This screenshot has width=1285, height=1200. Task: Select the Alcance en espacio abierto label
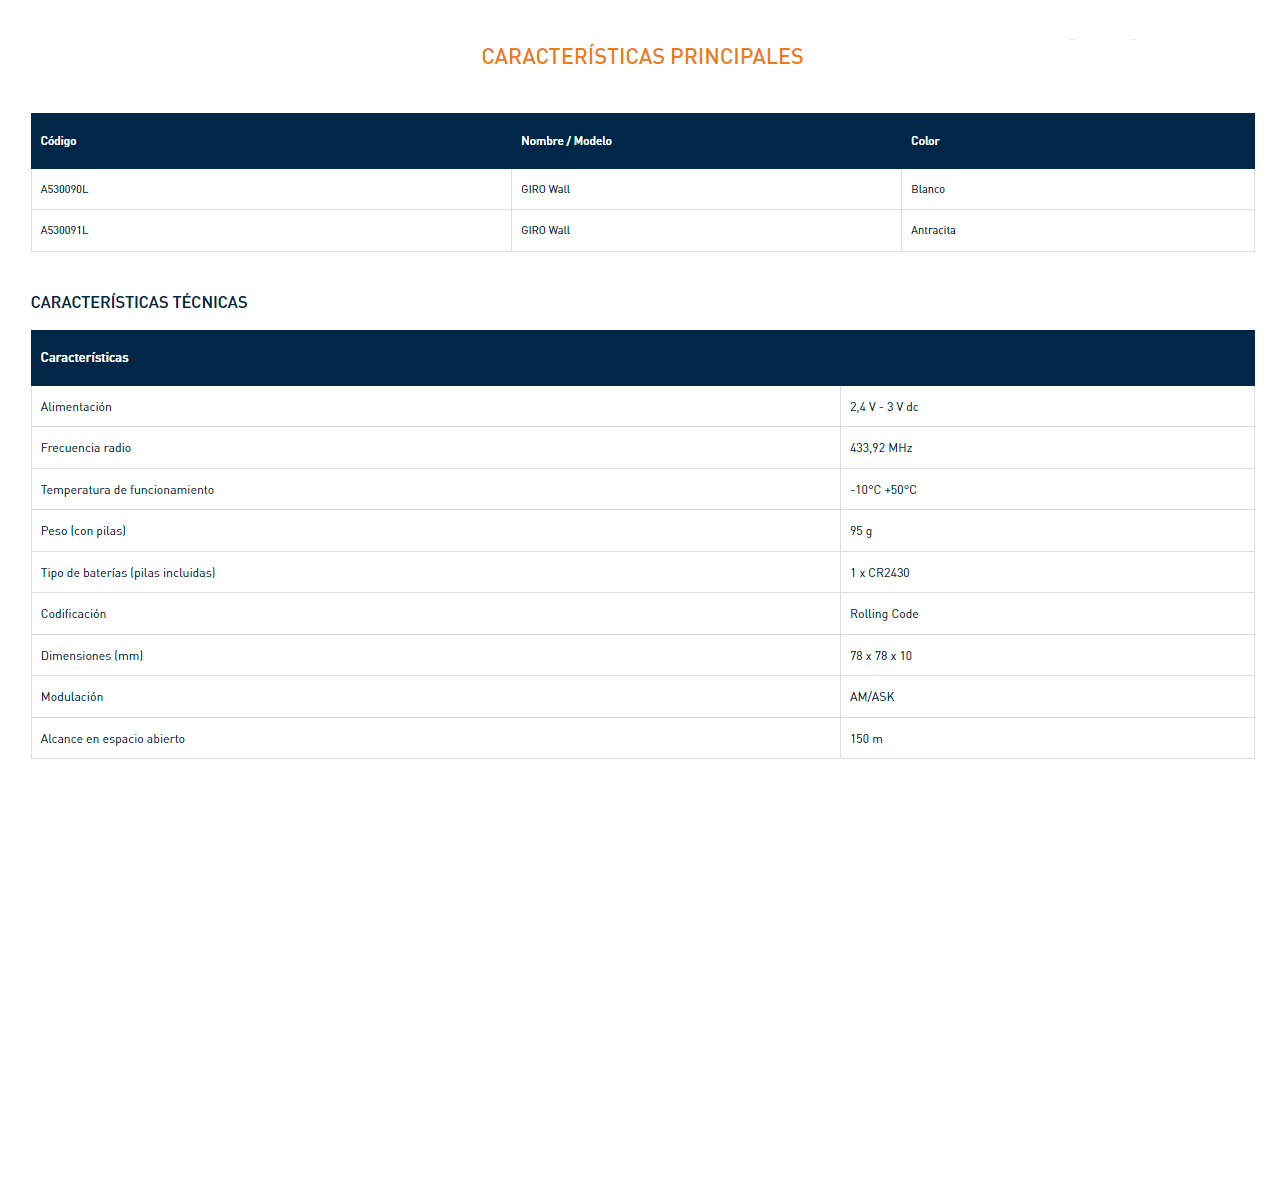coord(113,739)
